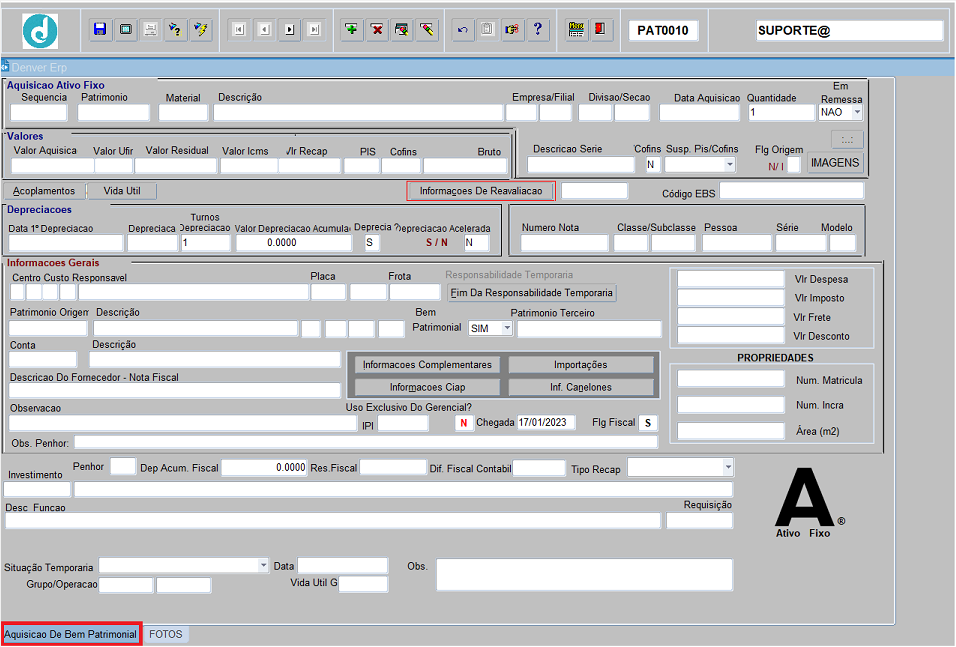Open the Bem Patrimonial SIM dropdown

pos(507,328)
